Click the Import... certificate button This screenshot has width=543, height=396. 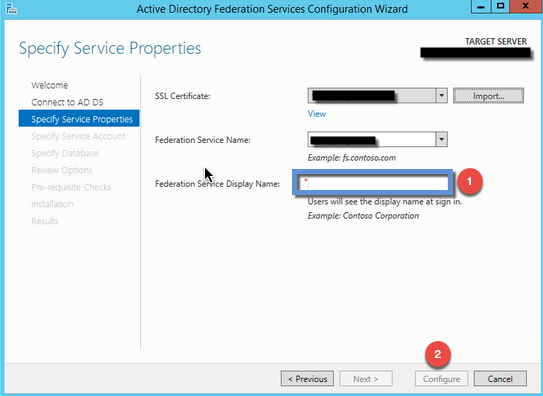pyautogui.click(x=488, y=96)
